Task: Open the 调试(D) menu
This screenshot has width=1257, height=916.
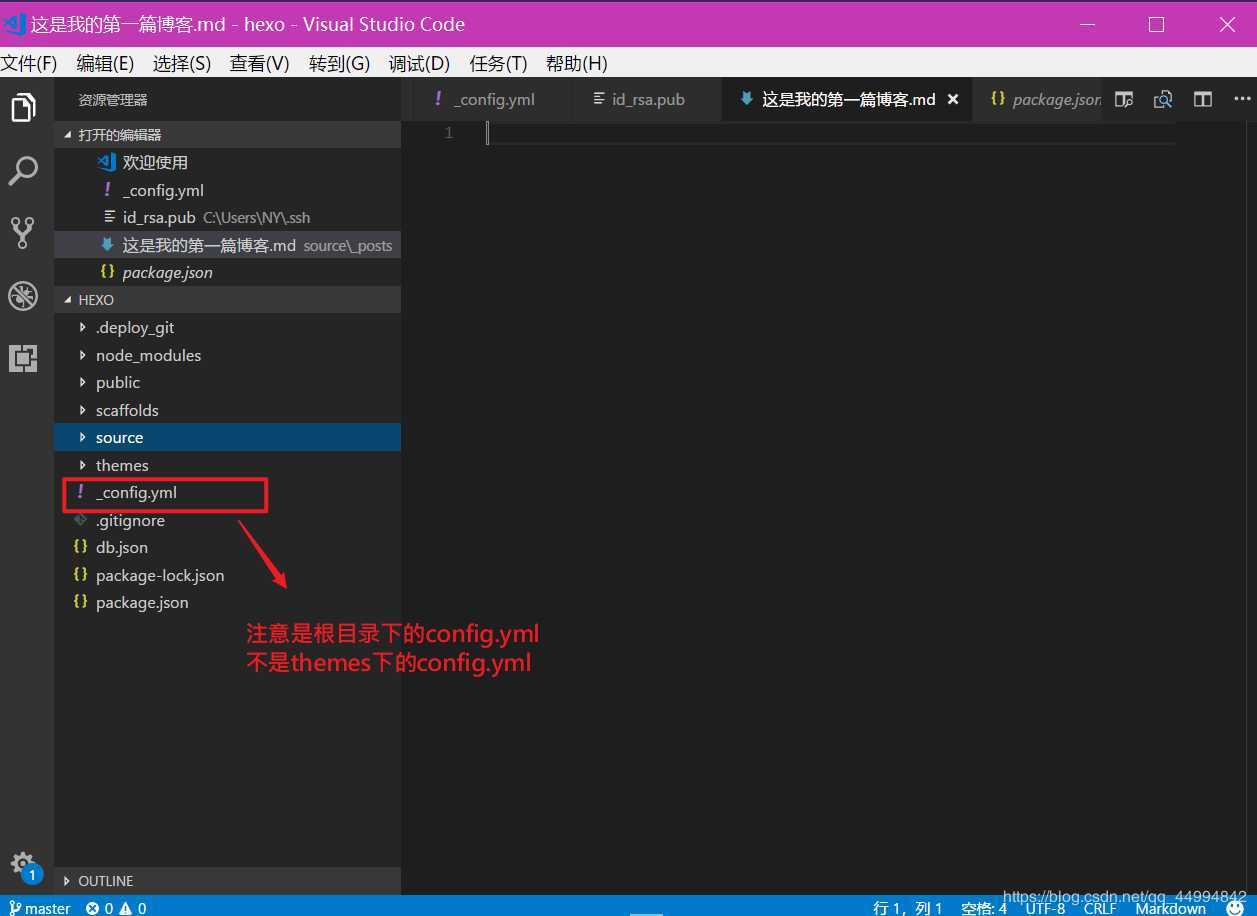Action: pos(419,63)
